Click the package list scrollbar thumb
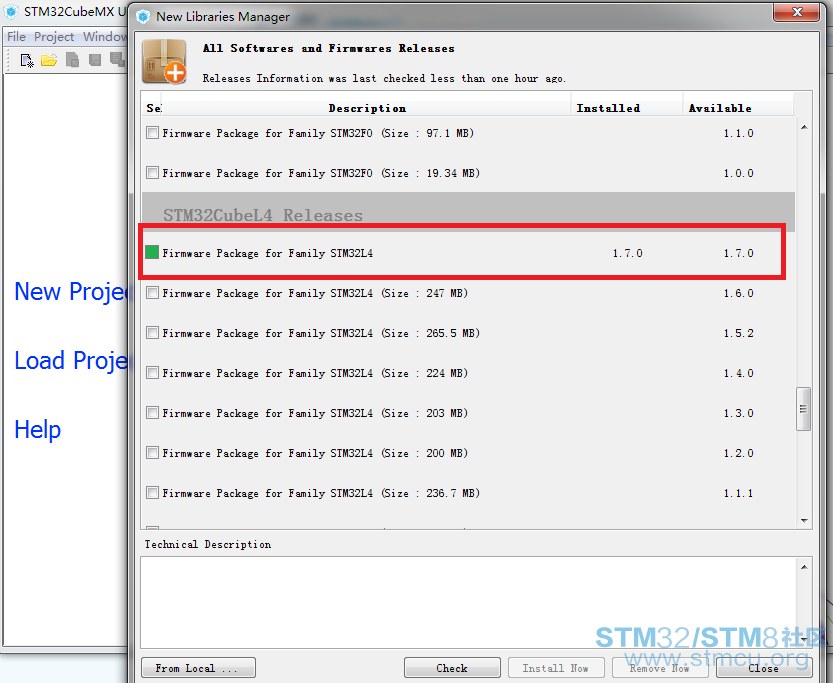 [x=803, y=409]
